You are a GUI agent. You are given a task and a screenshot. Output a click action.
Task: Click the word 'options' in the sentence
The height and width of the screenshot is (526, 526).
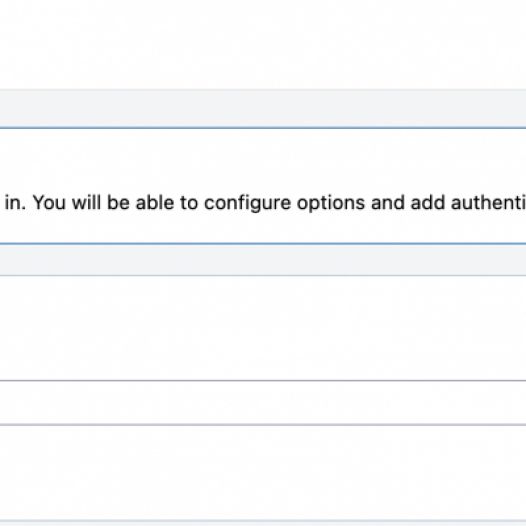tap(331, 205)
